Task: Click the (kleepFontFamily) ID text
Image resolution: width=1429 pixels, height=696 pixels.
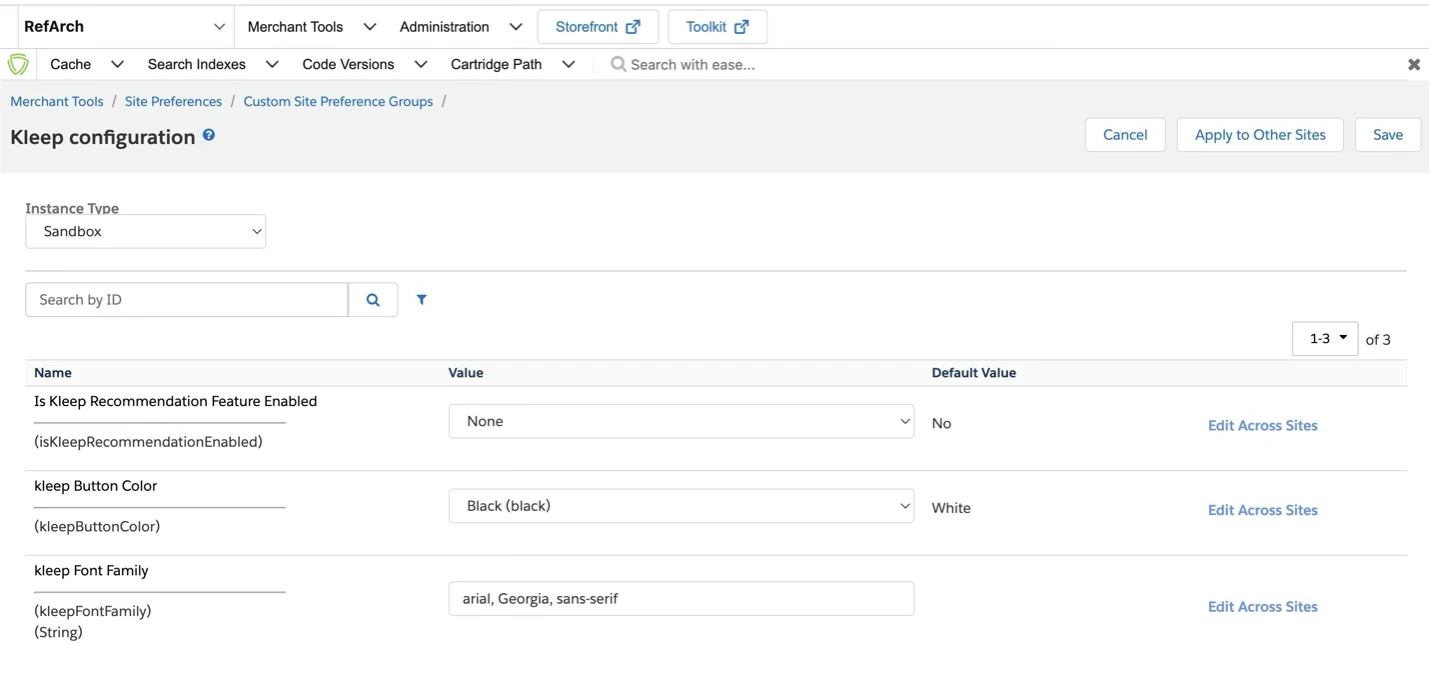Action: [92, 611]
